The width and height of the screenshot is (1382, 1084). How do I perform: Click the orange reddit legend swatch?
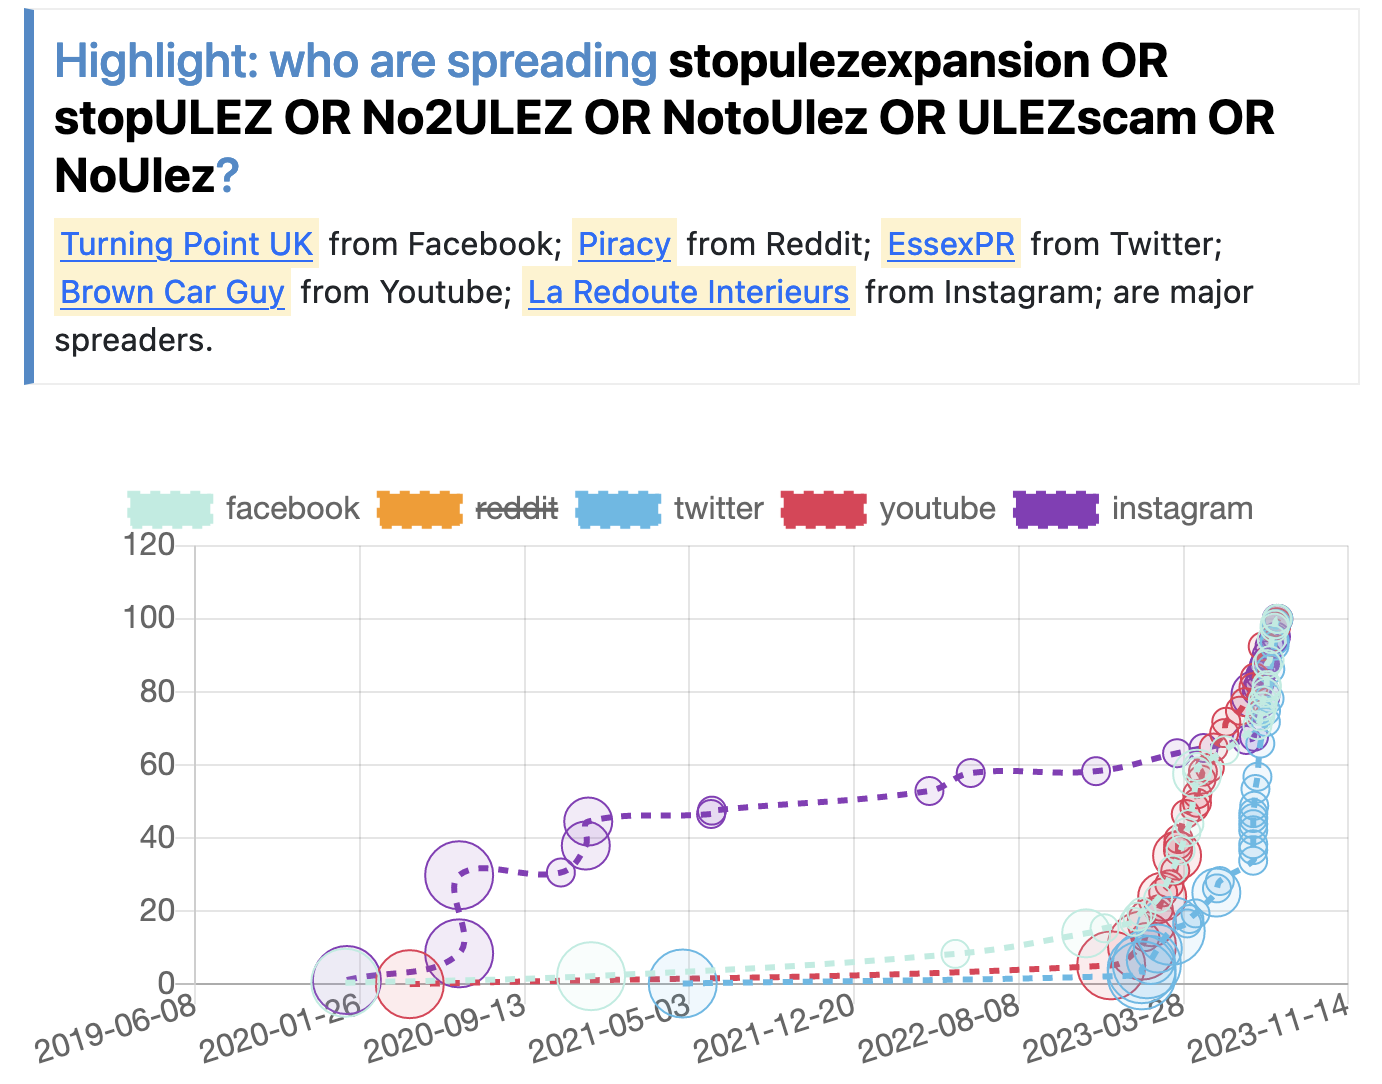coord(420,509)
